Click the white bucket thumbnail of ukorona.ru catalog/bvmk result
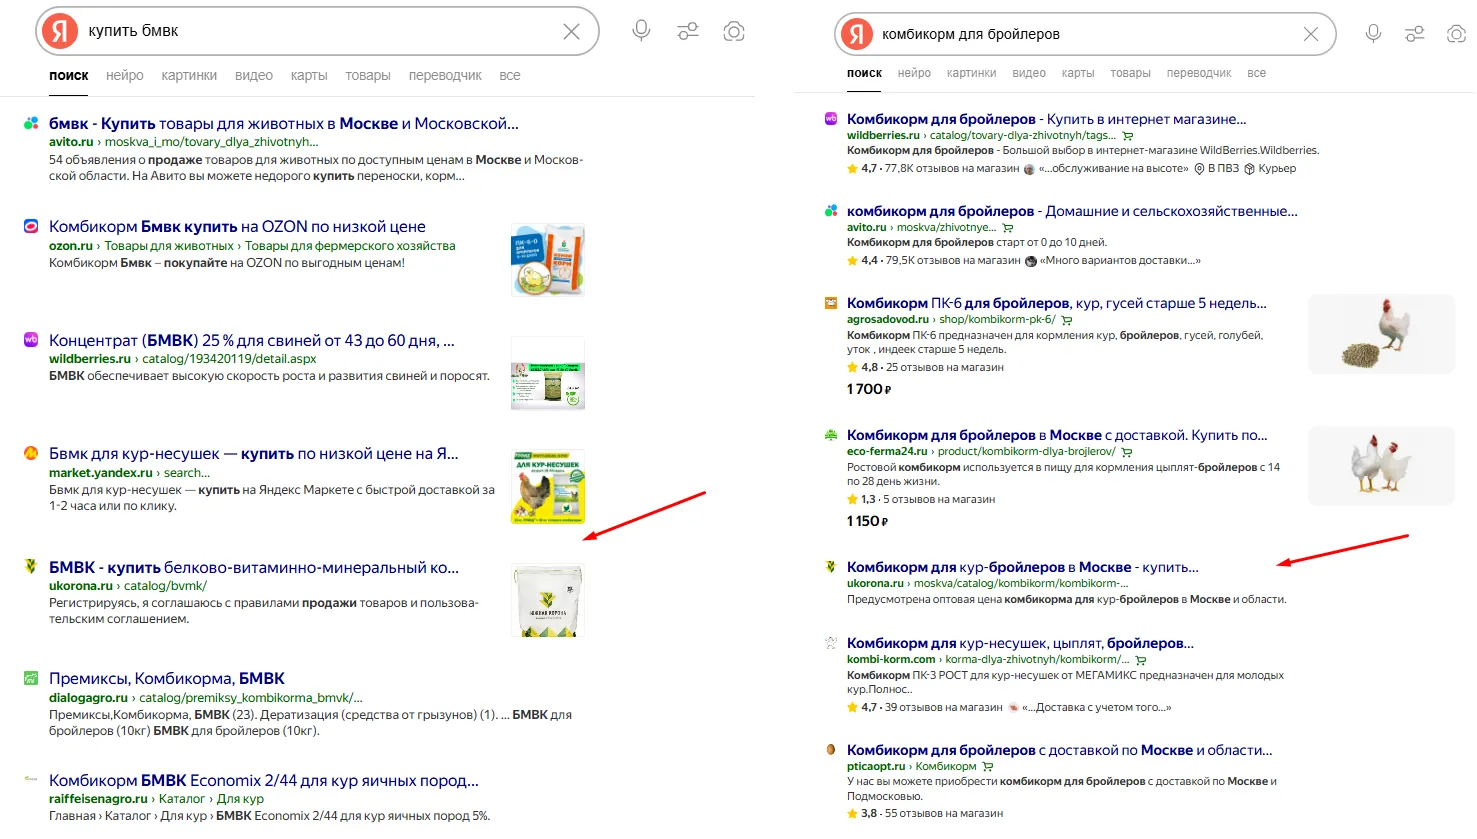The image size is (1477, 839). [548, 600]
